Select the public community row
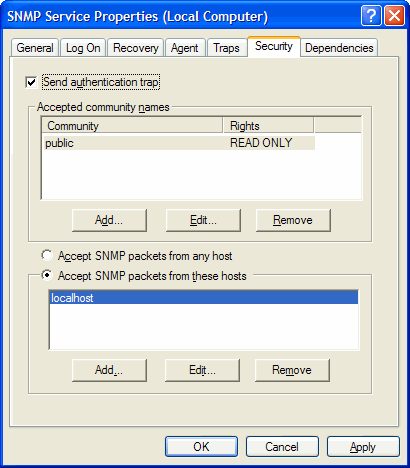 pyautogui.click(x=179, y=143)
